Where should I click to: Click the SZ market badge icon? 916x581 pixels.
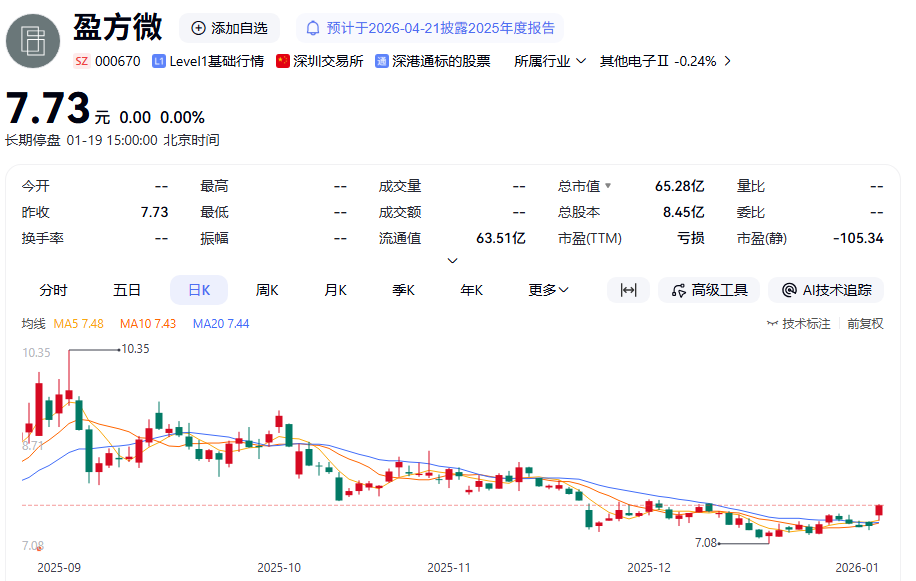(x=82, y=61)
